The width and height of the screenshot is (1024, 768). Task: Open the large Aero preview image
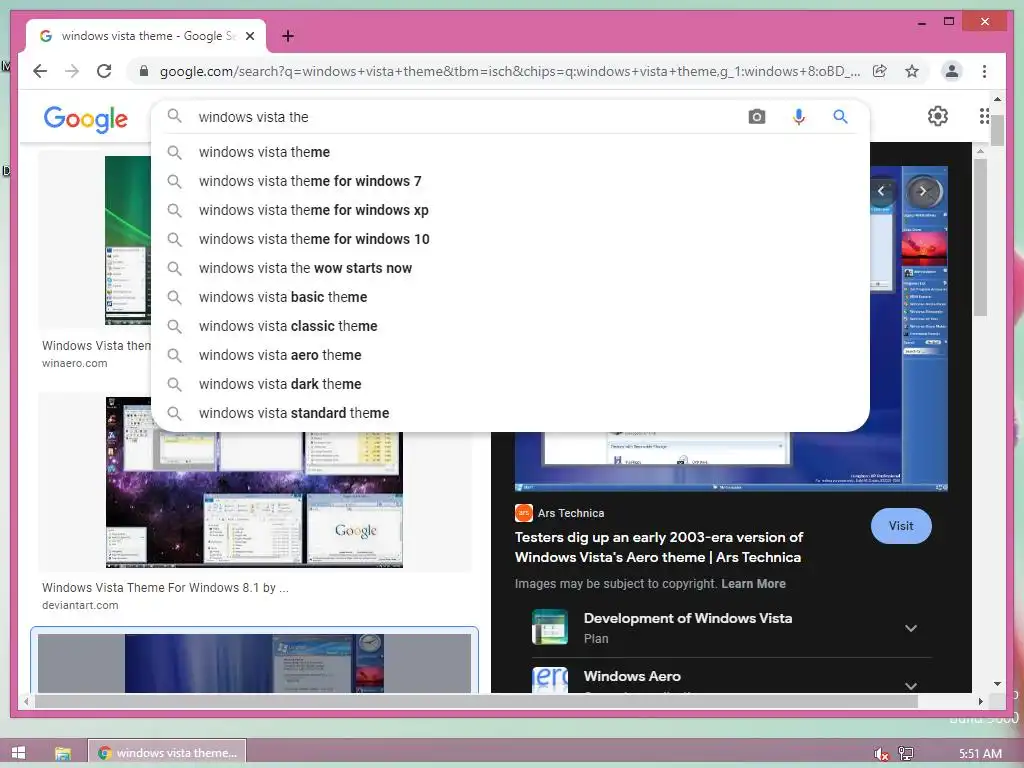pos(731,460)
